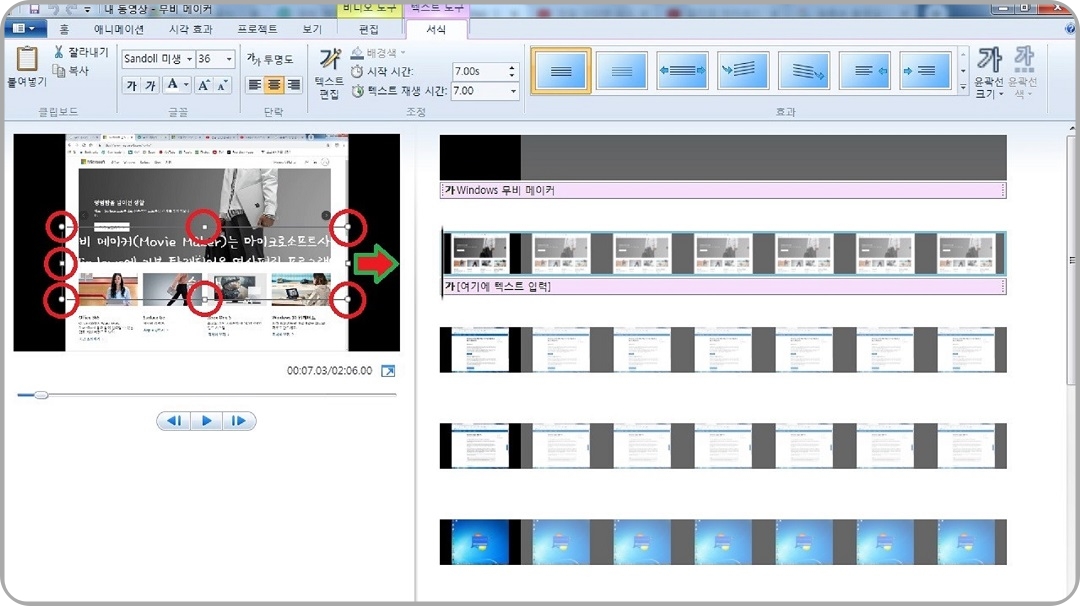Align text left in 단락 group
The height and width of the screenshot is (606, 1080).
coord(255,85)
